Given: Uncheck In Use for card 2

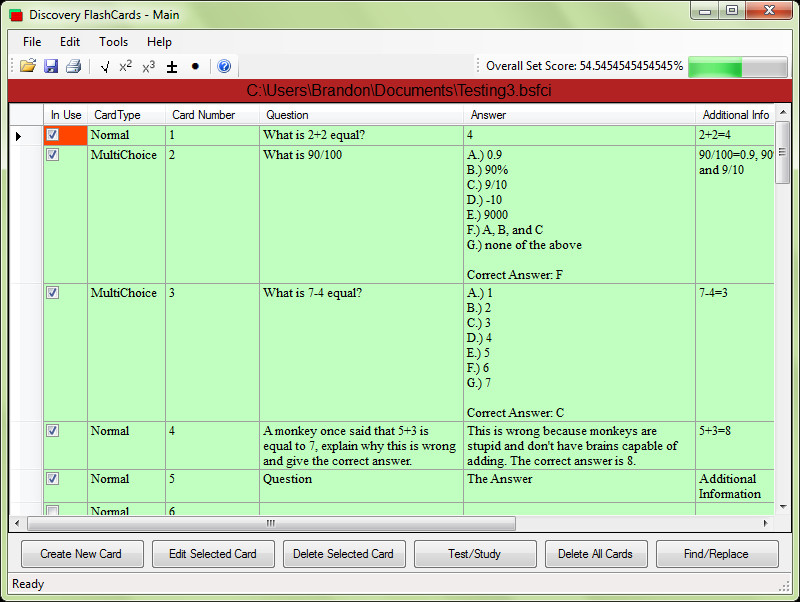Looking at the screenshot, I should click(x=53, y=155).
